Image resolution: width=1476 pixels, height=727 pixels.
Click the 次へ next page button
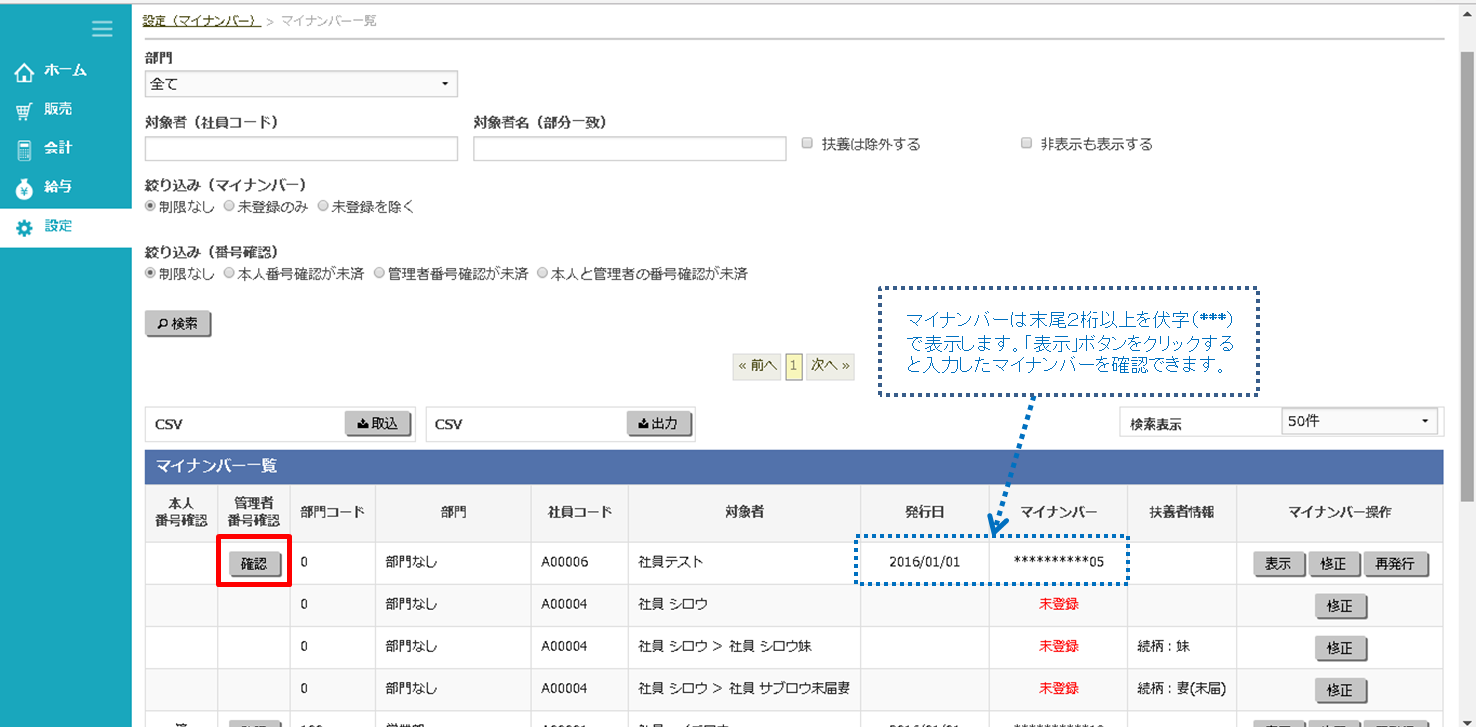point(830,366)
